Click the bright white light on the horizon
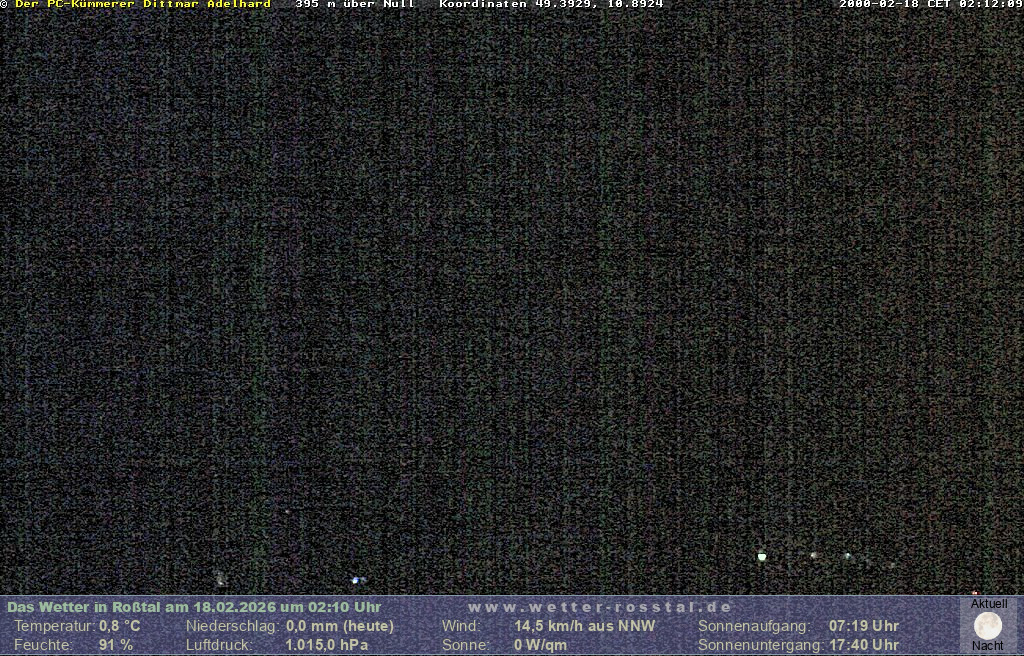This screenshot has width=1024, height=656. (x=762, y=556)
